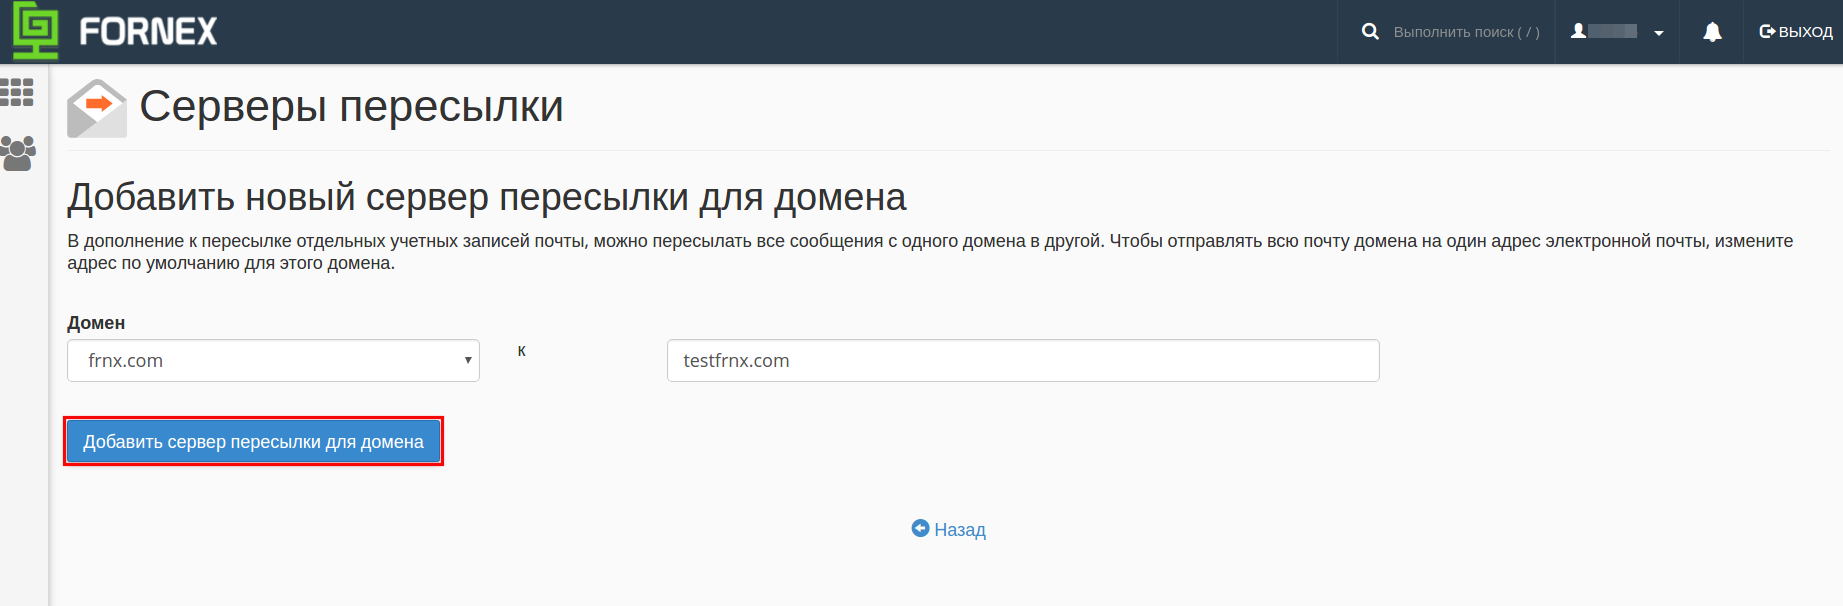Screen dimensions: 1843x606
Task: Click Добавить сервер пересылки для домена button
Action: 253,441
